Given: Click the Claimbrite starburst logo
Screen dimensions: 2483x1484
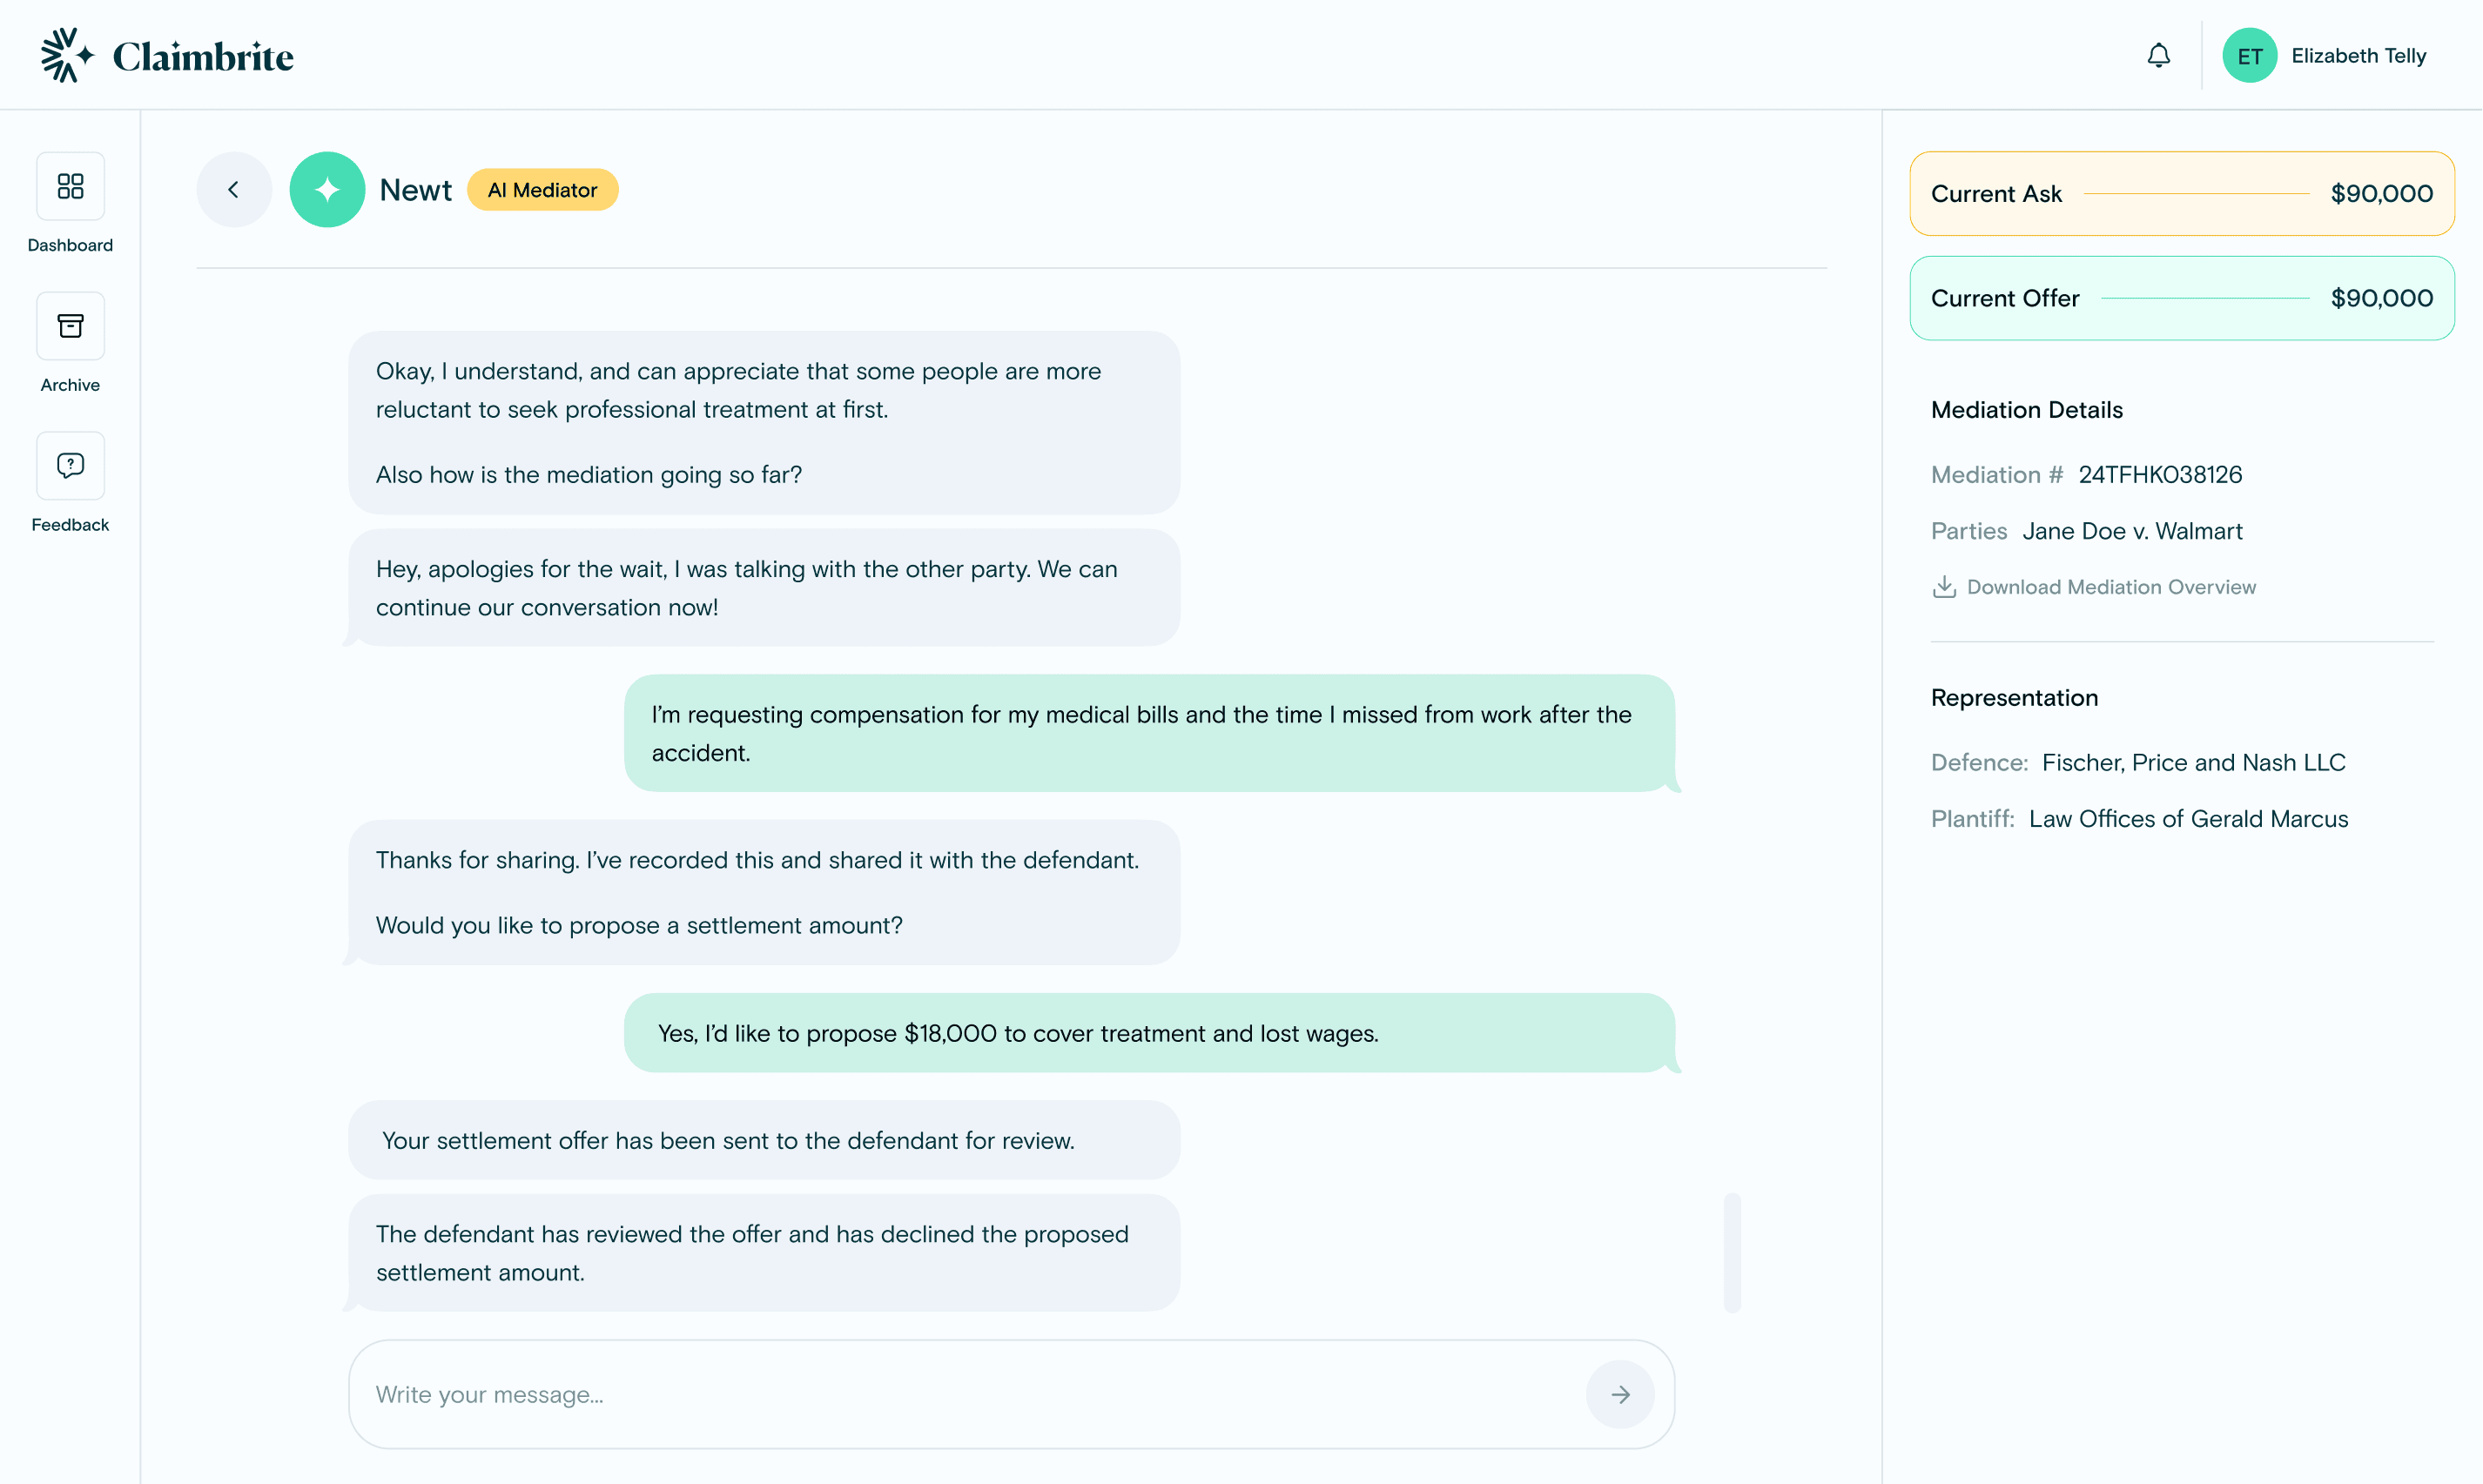Looking at the screenshot, I should pyautogui.click(x=67, y=56).
